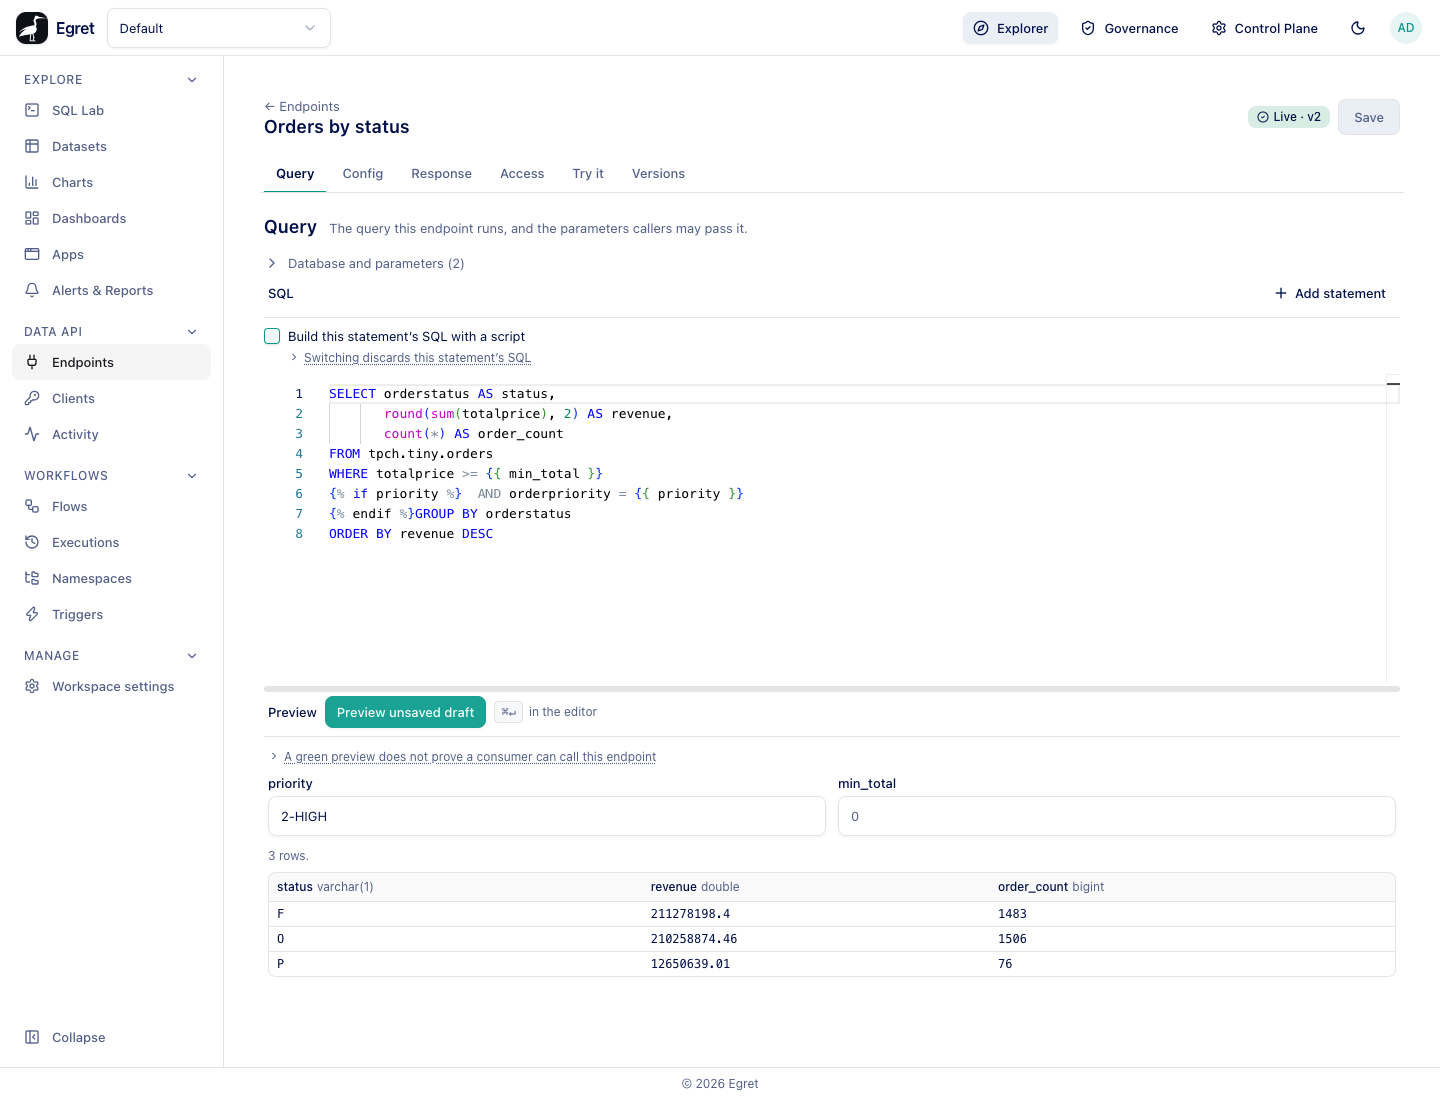The width and height of the screenshot is (1440, 1100).
Task: Open the Clients key icon
Action: coord(32,398)
